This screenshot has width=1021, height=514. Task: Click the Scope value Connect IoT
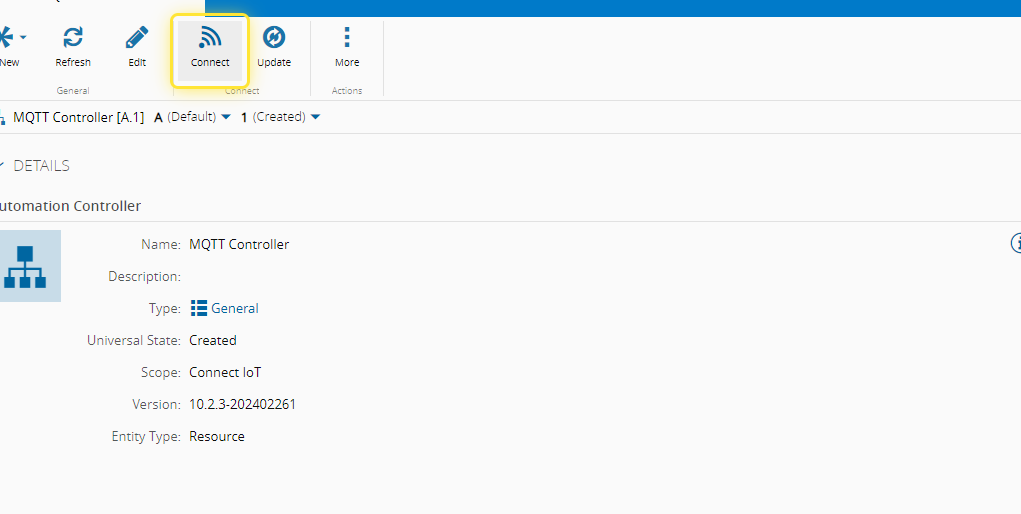click(x=225, y=373)
